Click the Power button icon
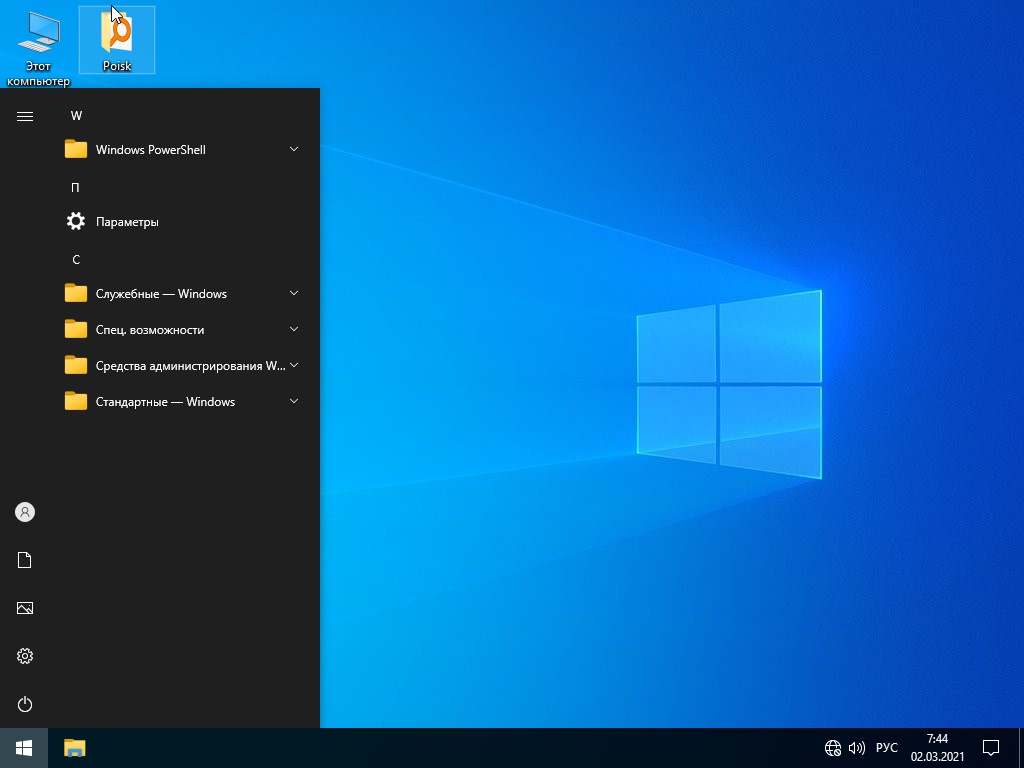This screenshot has height=768, width=1024. (25, 704)
